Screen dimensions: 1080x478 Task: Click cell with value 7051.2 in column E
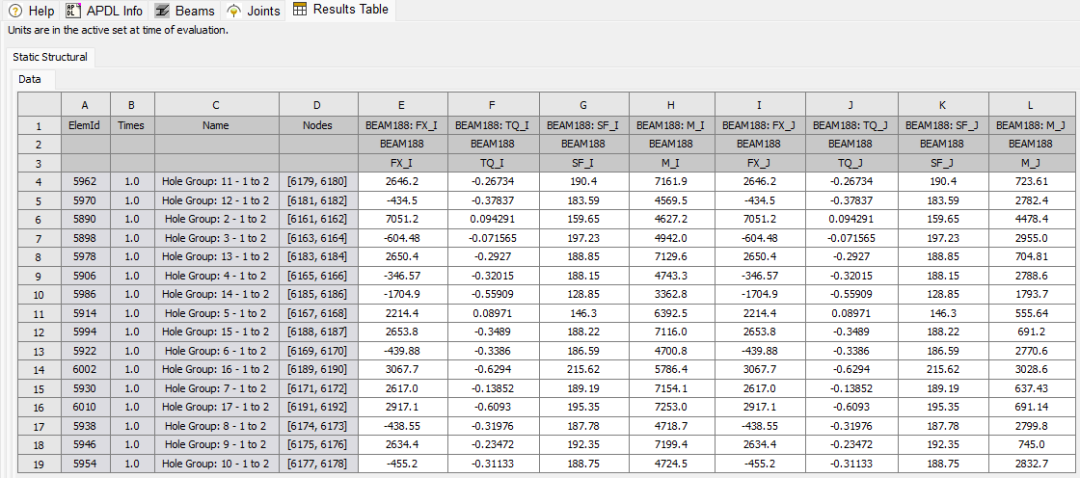[x=402, y=219]
